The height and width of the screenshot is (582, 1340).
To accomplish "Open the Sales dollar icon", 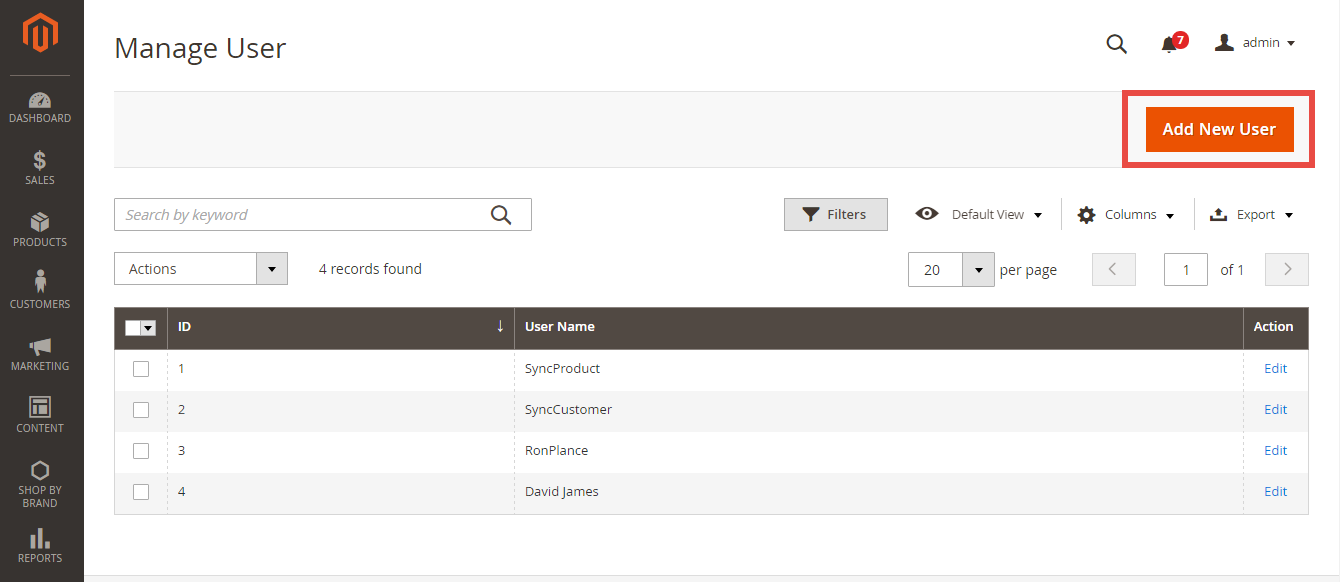I will coord(40,161).
